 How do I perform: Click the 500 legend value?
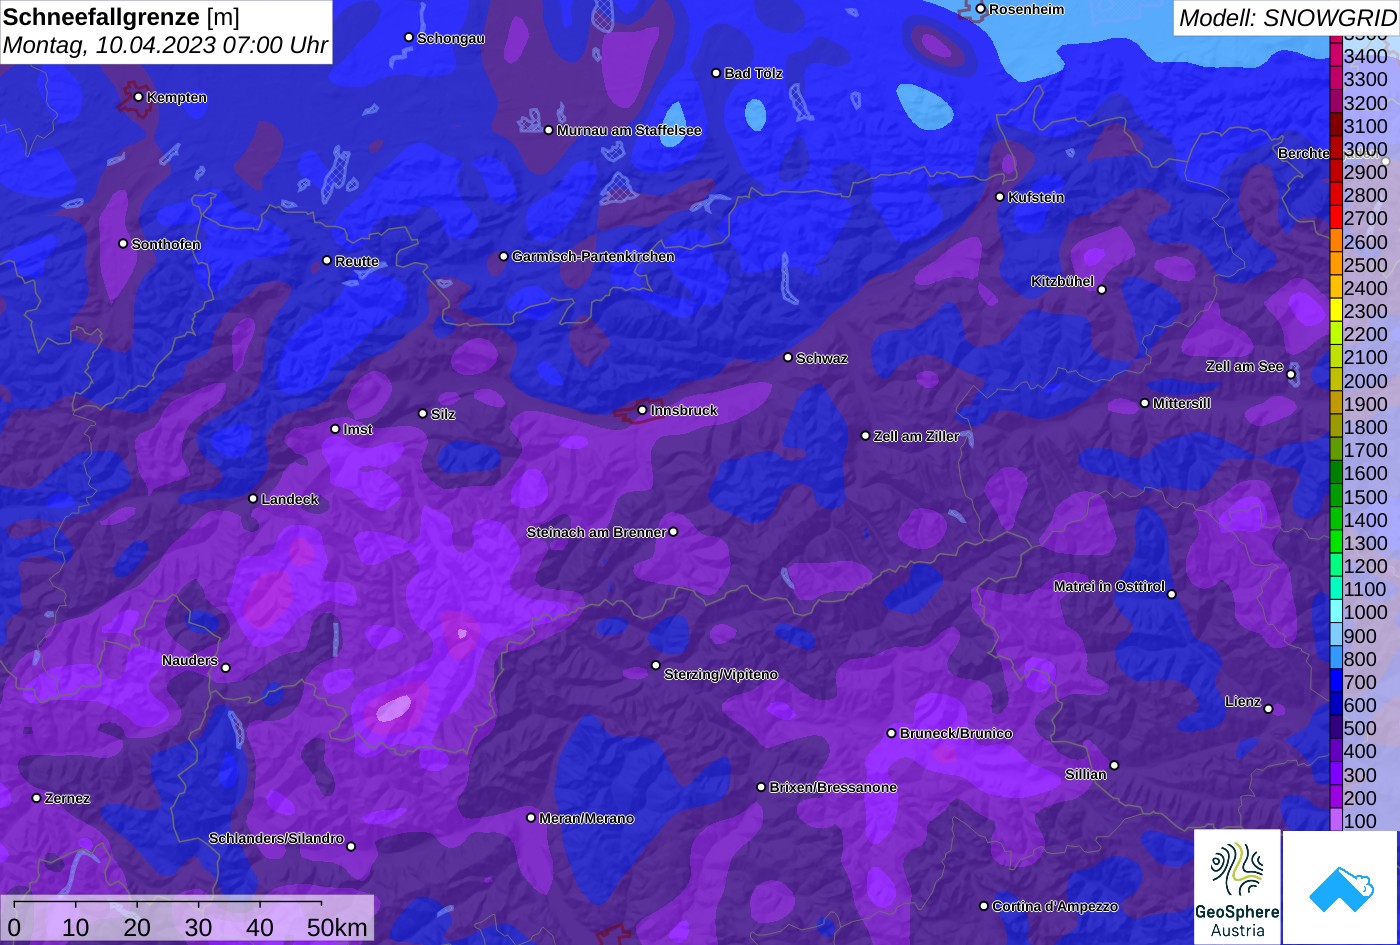(x=1360, y=728)
